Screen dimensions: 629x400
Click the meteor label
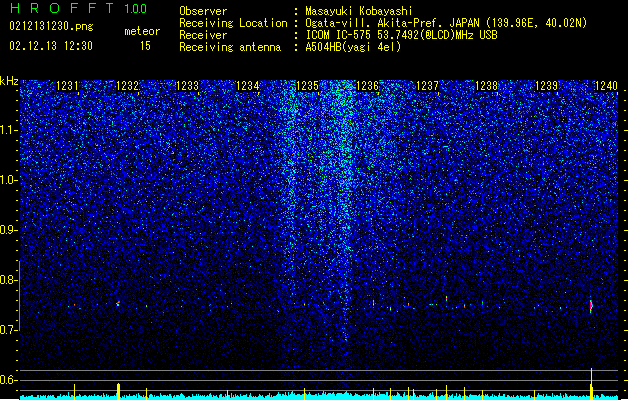click(x=142, y=31)
